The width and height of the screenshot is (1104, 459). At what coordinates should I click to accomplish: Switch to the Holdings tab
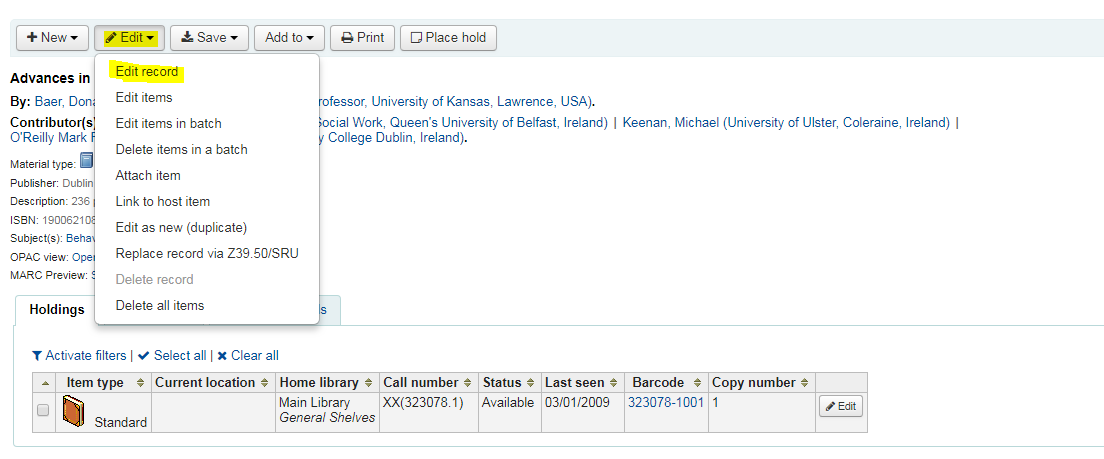(56, 310)
